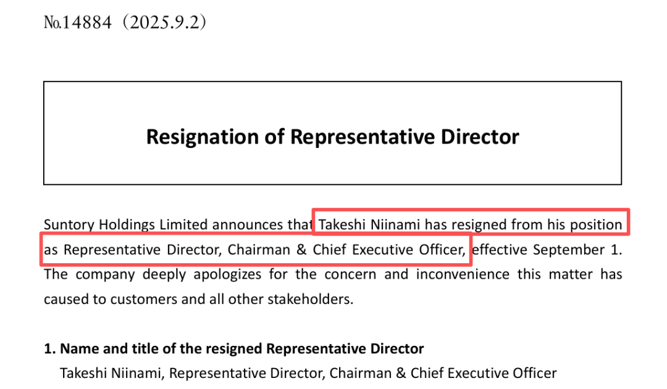This screenshot has width=667, height=389.
Task: Click the ampersand in the last line
Action: (401, 373)
